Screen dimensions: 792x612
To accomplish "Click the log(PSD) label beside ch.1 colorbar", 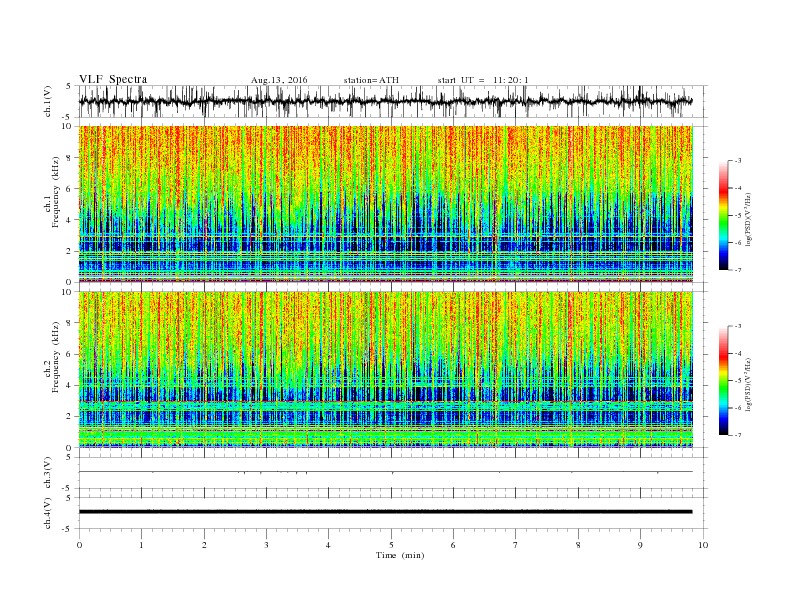I will 749,220.
